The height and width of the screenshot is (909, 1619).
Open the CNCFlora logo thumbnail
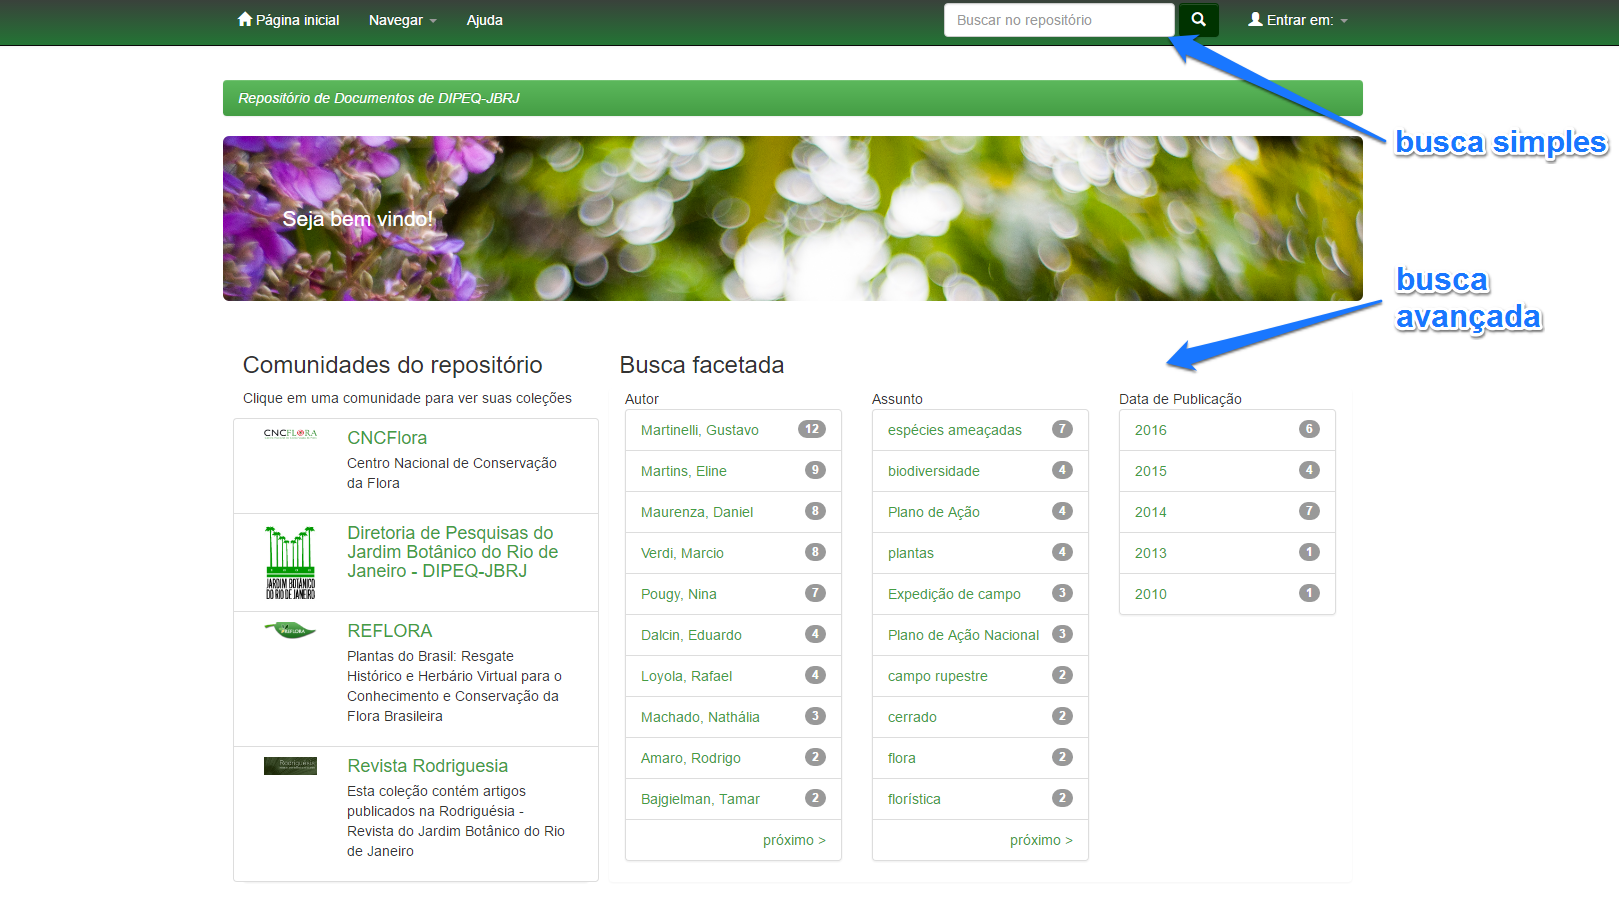click(x=290, y=434)
